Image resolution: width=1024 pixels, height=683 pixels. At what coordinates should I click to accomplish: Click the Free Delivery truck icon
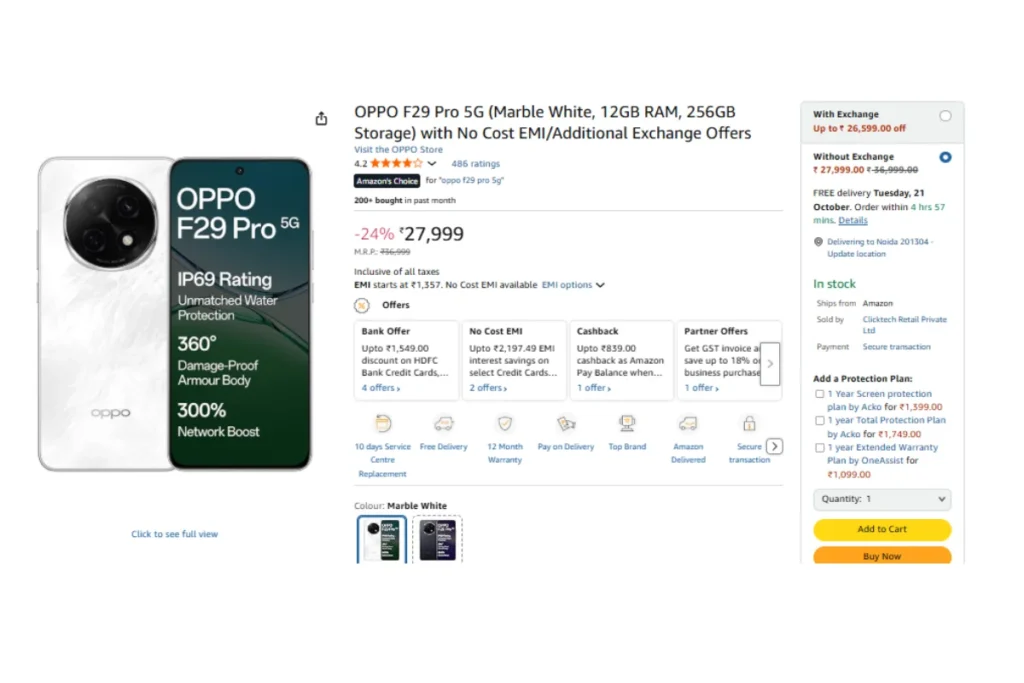pyautogui.click(x=443, y=423)
